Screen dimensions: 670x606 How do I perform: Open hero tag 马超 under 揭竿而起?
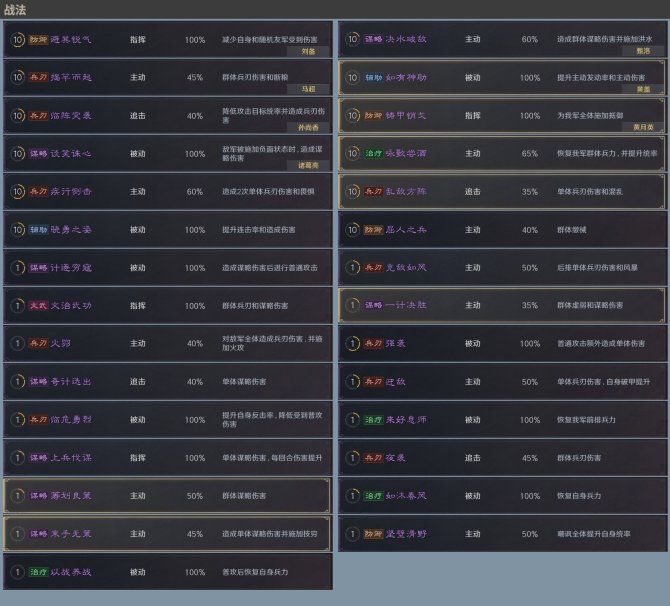[x=308, y=89]
